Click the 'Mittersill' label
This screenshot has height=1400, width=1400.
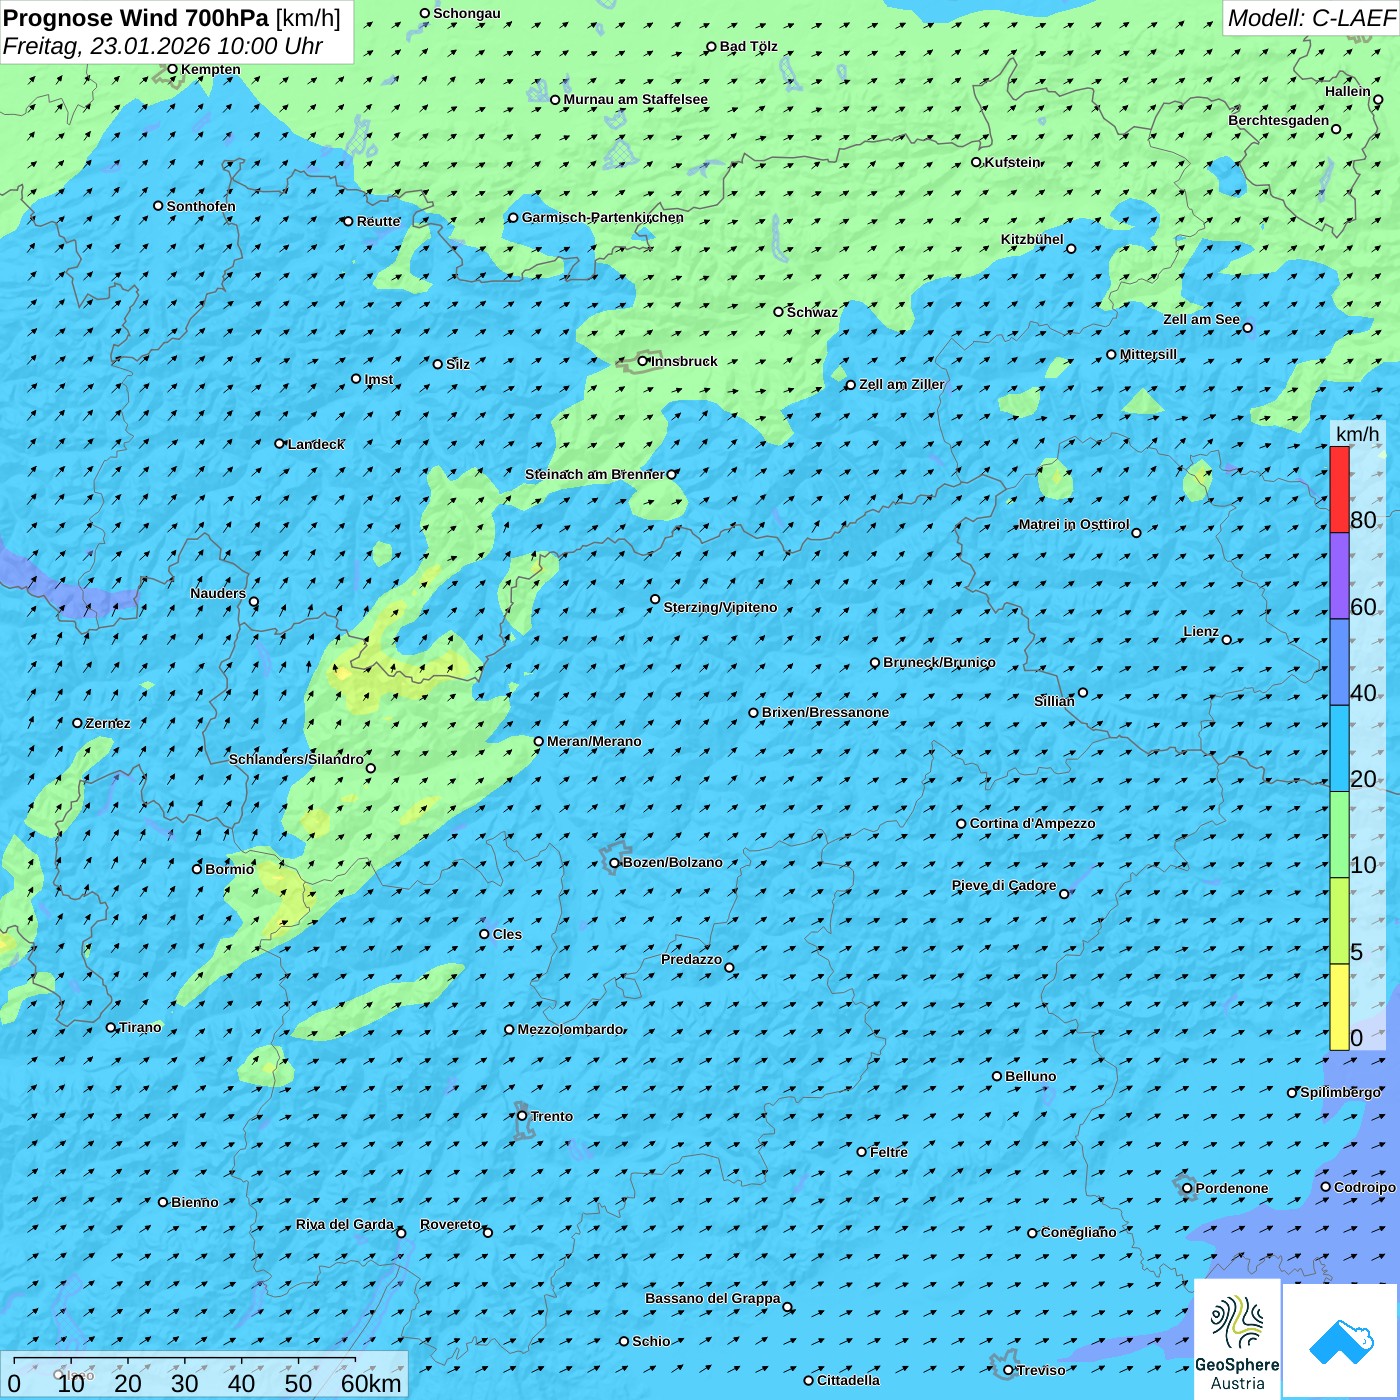1148,354
